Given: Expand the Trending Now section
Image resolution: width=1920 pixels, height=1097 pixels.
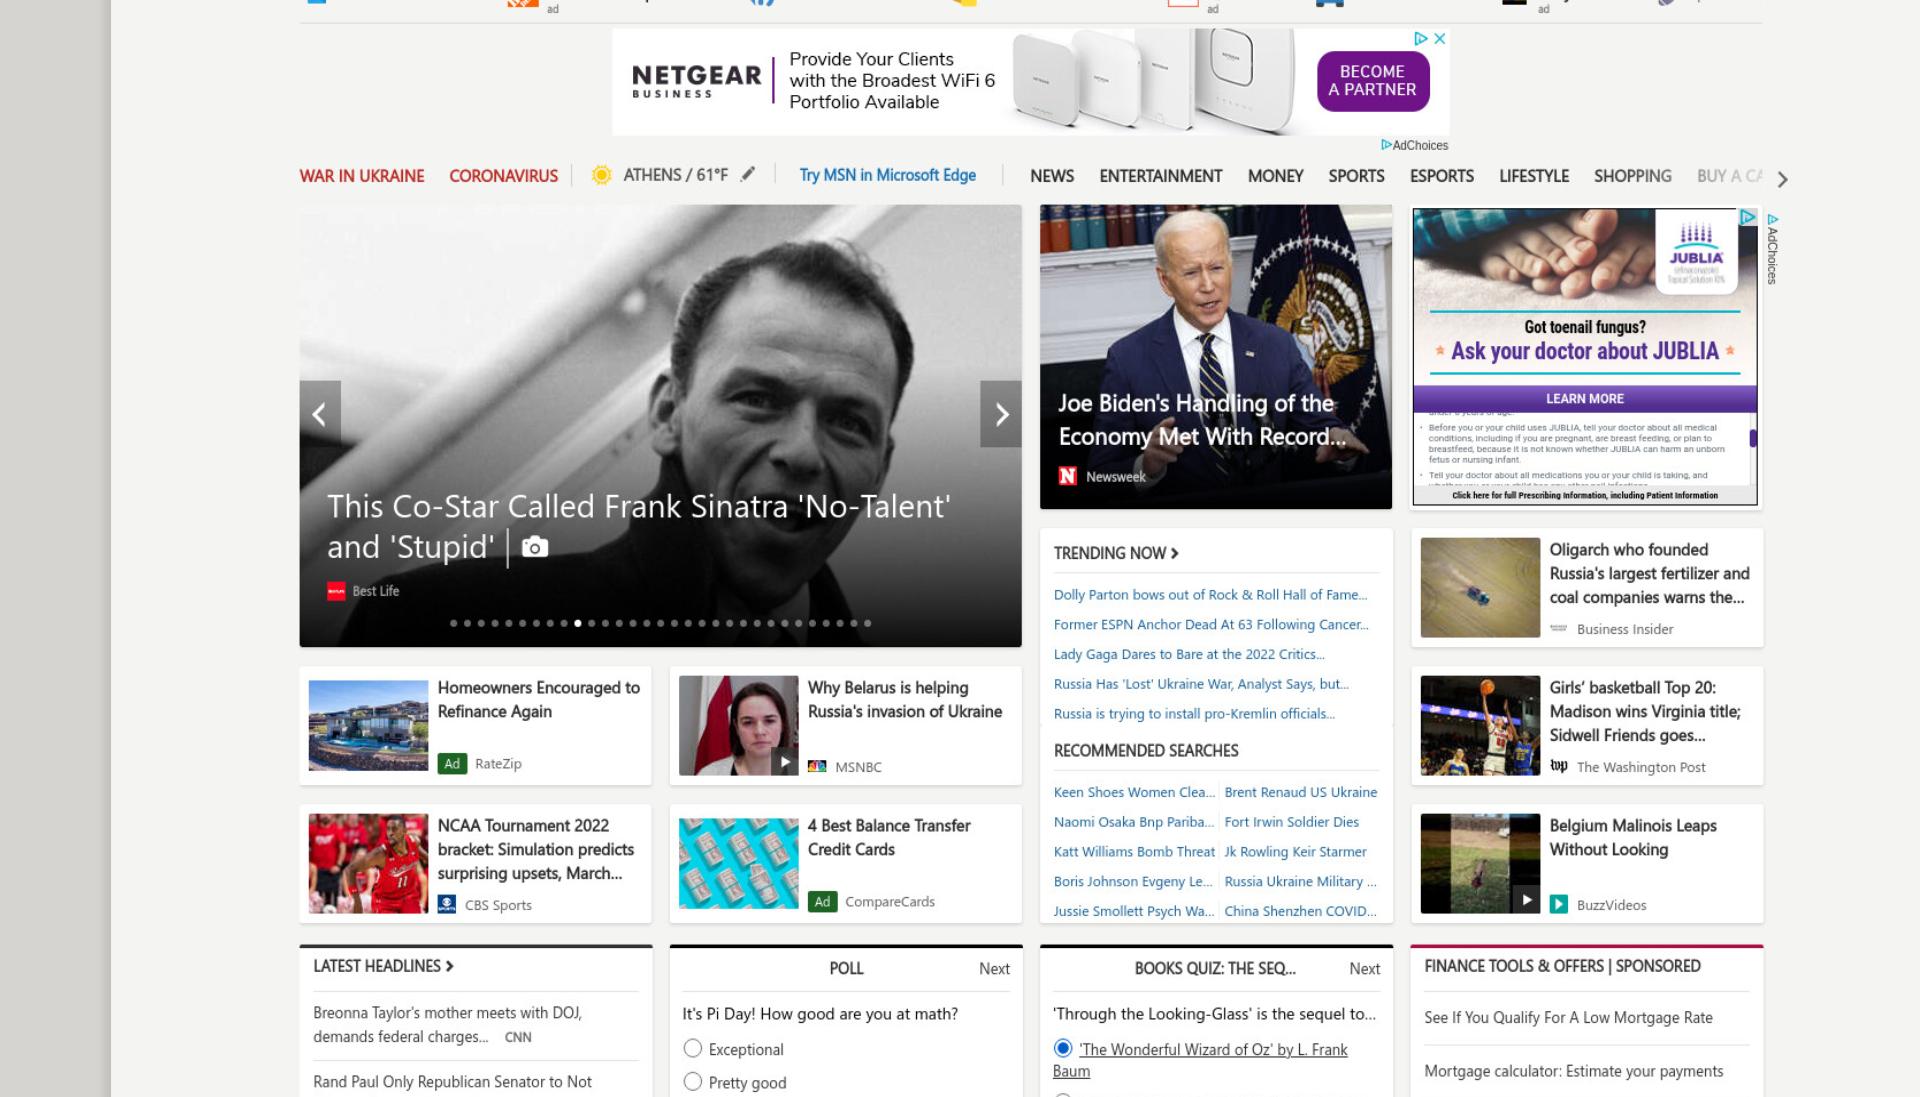Looking at the screenshot, I should coord(1116,553).
